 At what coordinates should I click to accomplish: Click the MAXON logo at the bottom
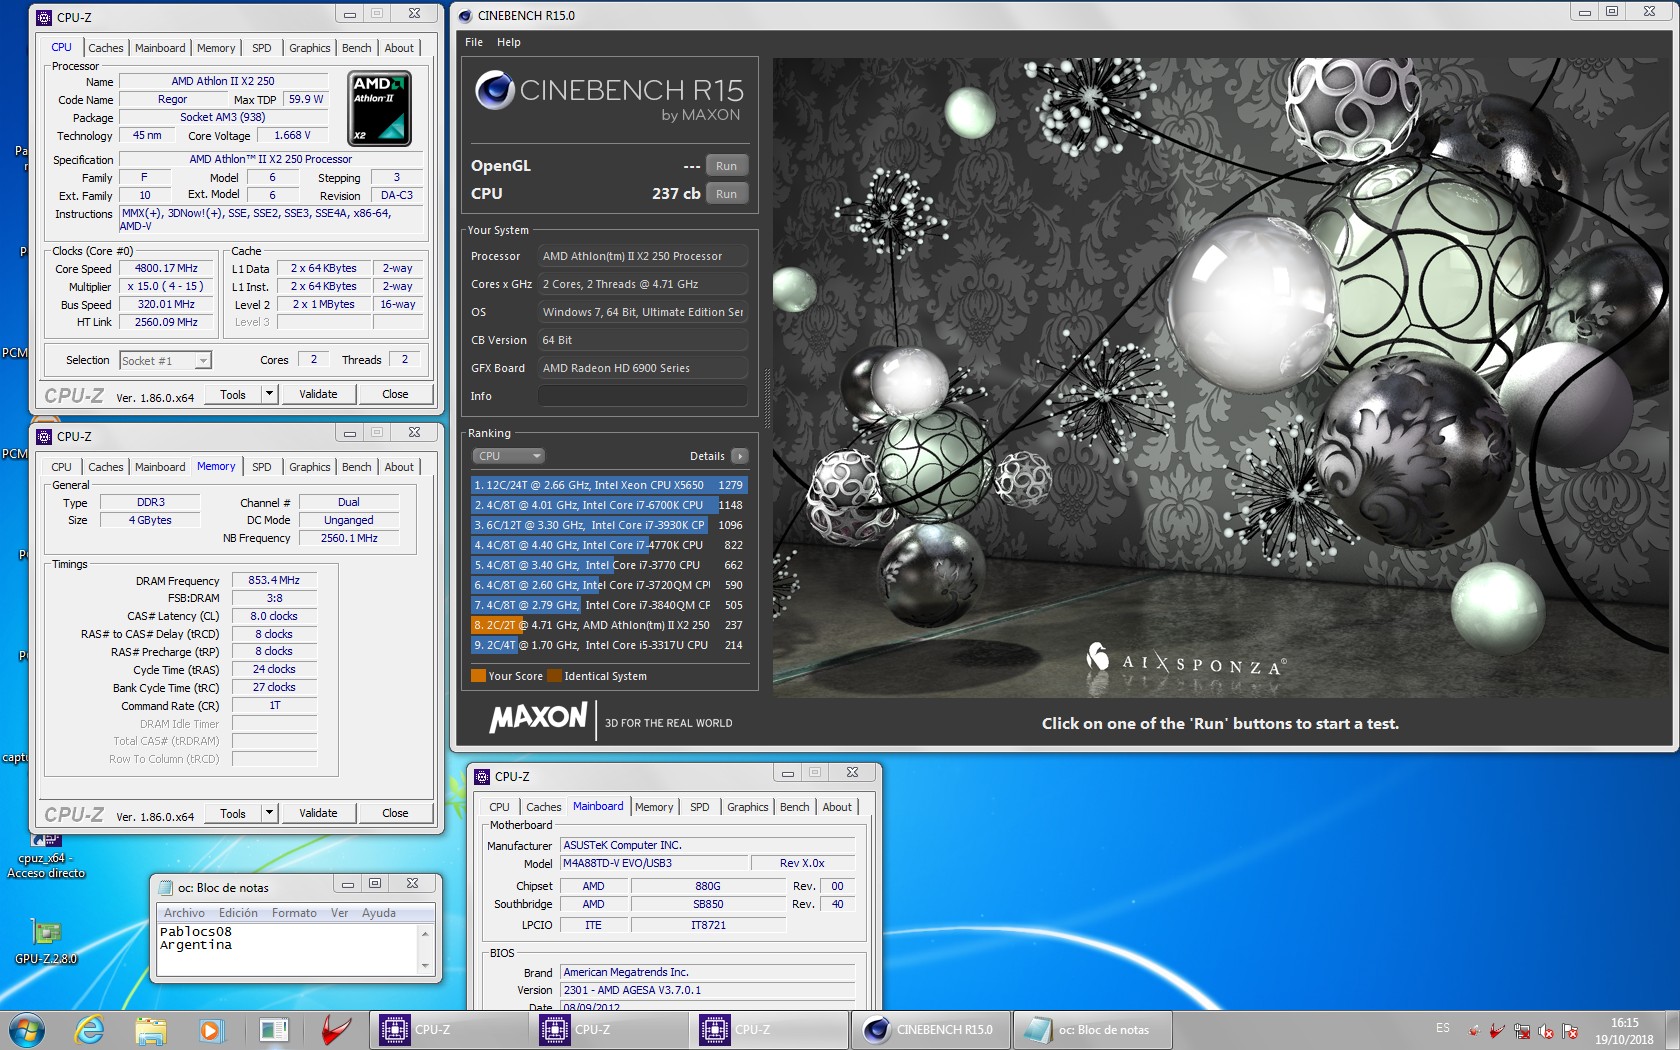click(538, 717)
